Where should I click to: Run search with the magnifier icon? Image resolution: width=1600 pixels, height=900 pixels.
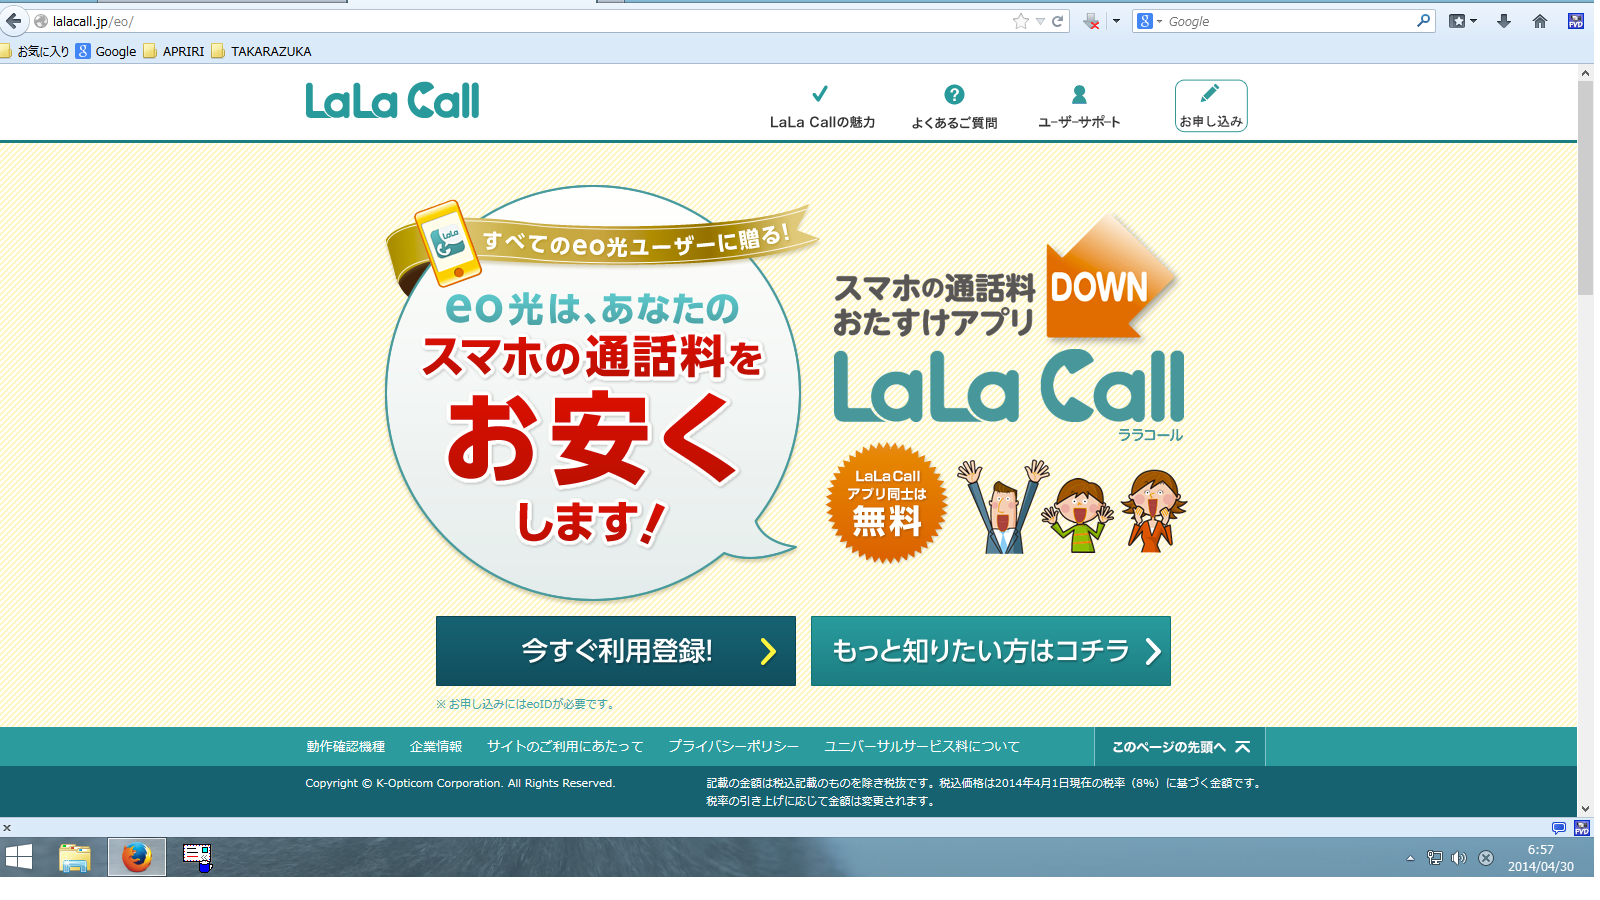point(1424,21)
